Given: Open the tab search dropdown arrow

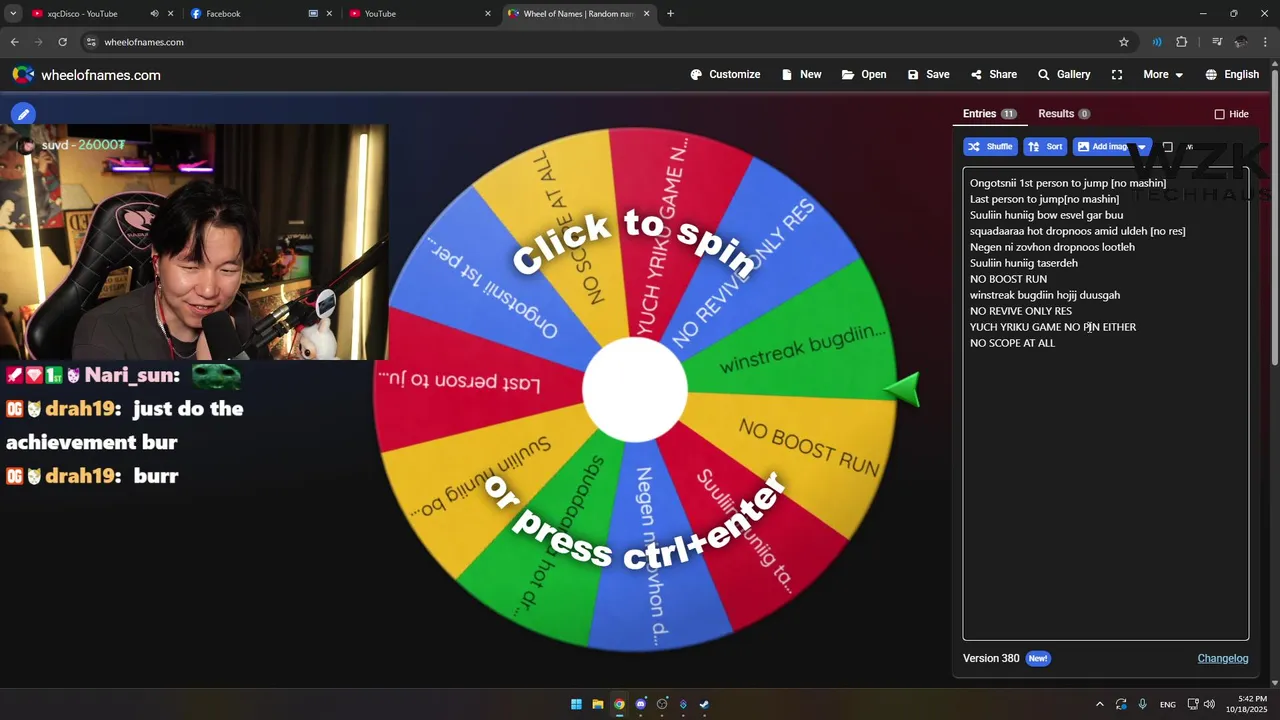Looking at the screenshot, I should point(13,14).
